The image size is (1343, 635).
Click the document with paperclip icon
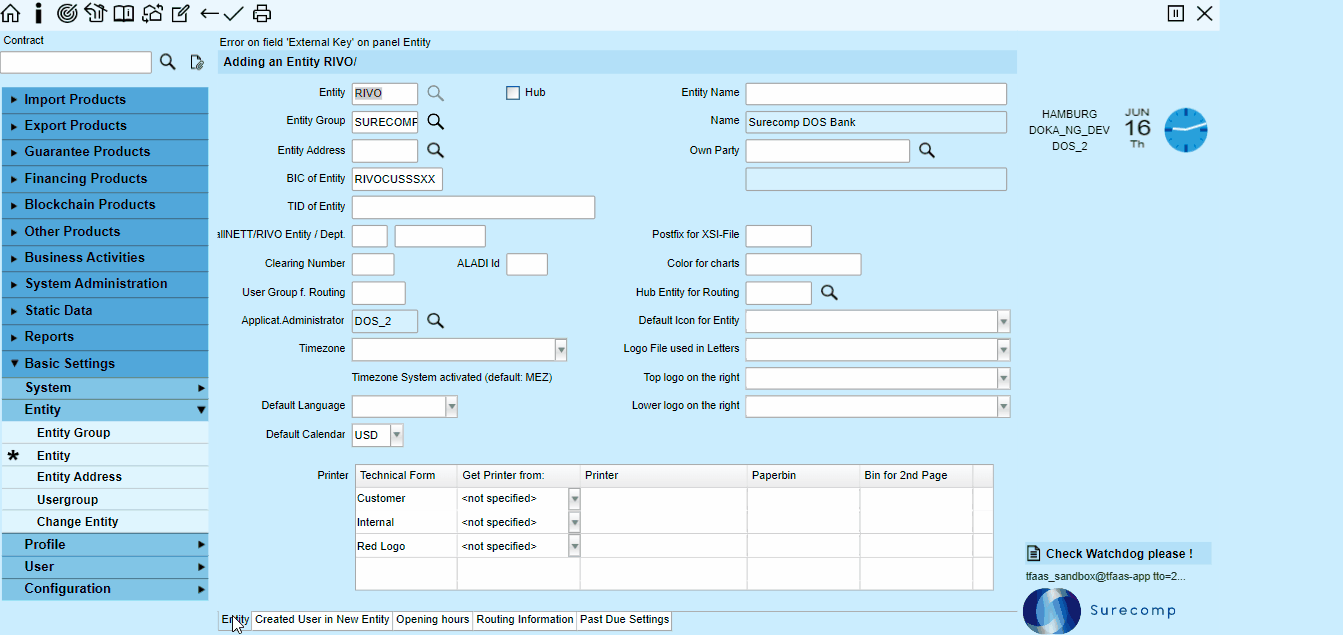click(x=197, y=62)
